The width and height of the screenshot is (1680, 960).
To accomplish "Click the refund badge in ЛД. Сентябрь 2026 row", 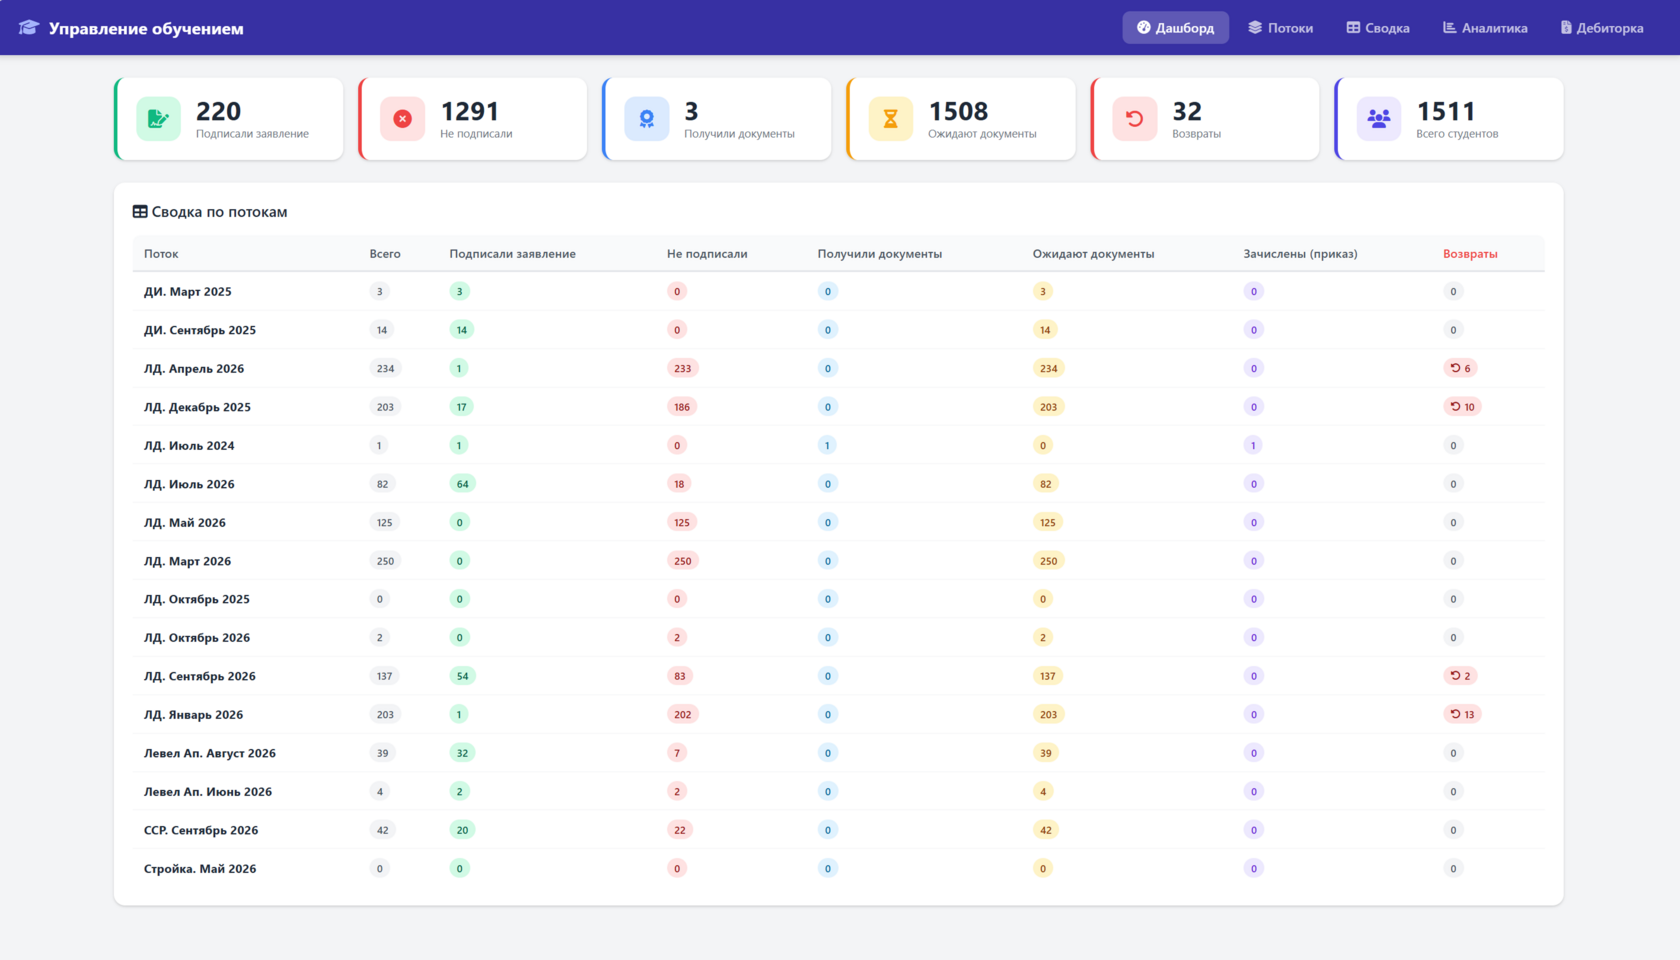I will click(x=1461, y=676).
